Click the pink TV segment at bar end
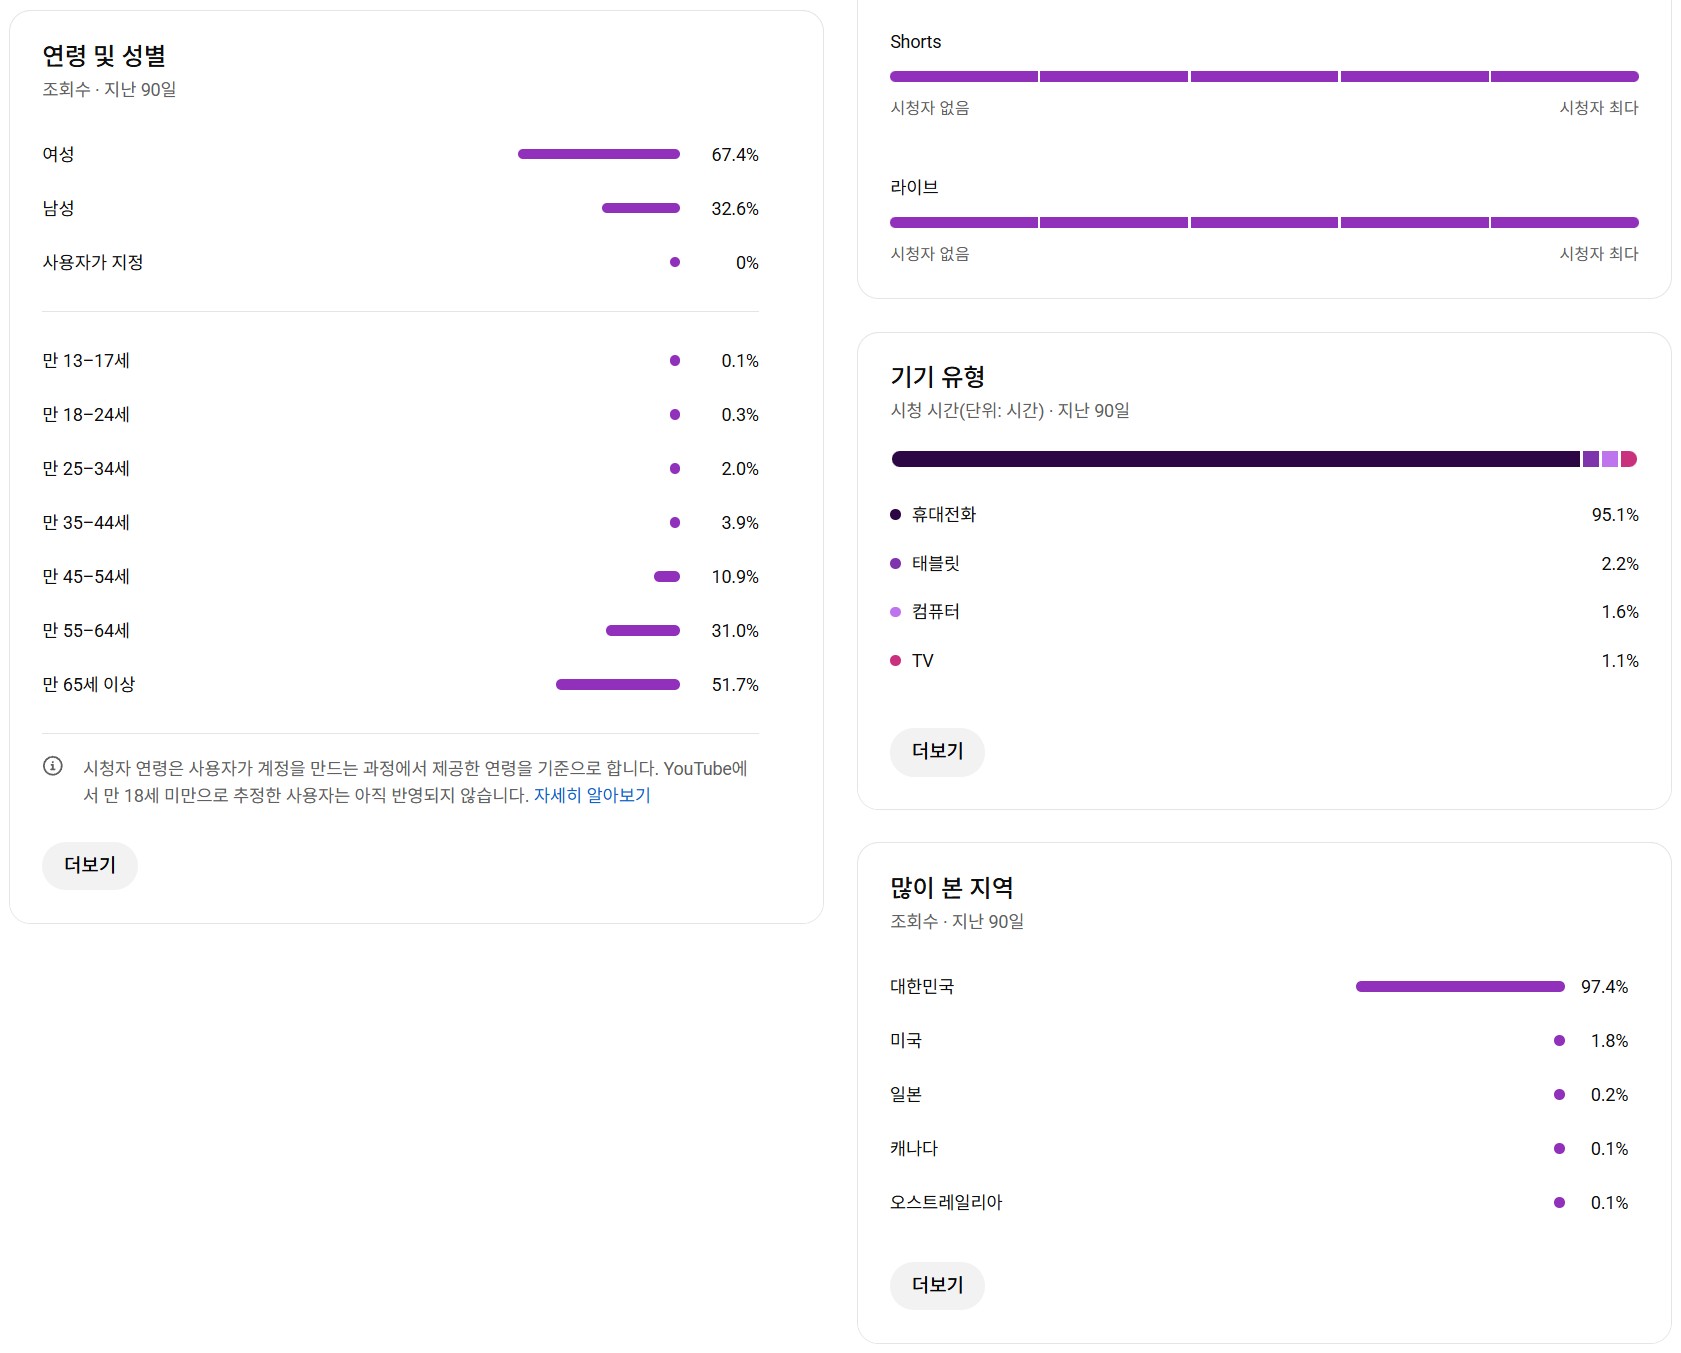The image size is (1681, 1353). (1629, 459)
